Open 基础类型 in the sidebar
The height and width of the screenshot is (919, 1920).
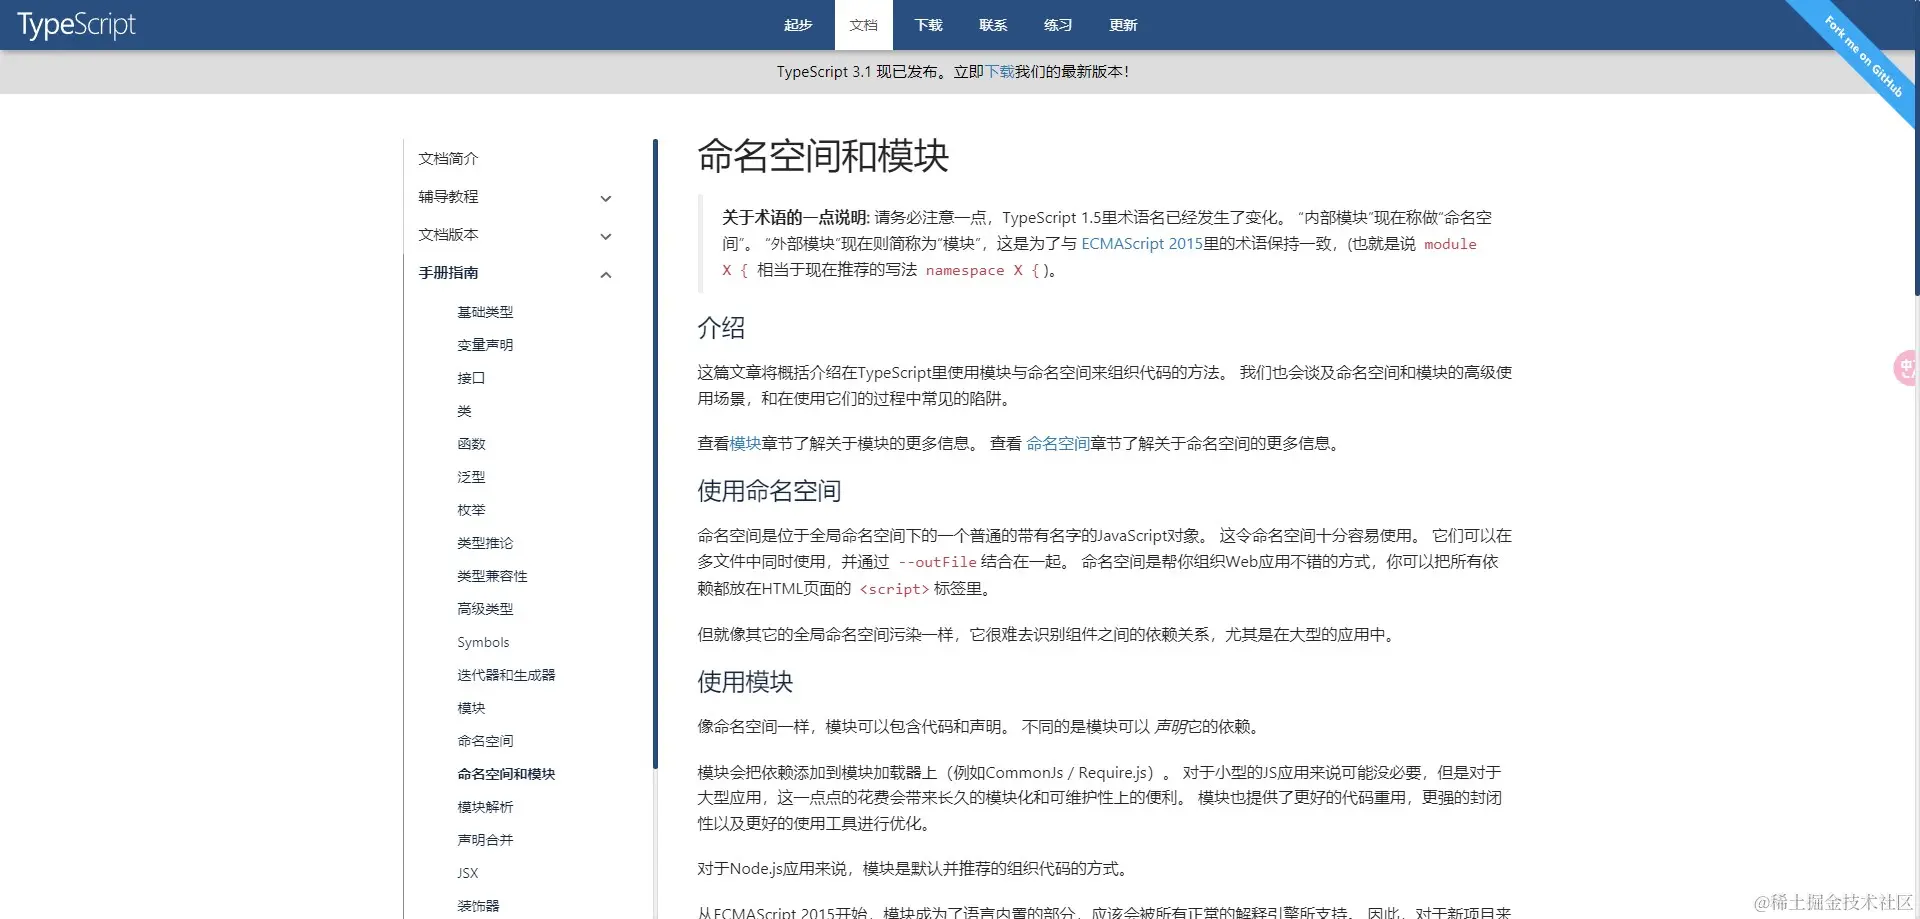pos(485,312)
